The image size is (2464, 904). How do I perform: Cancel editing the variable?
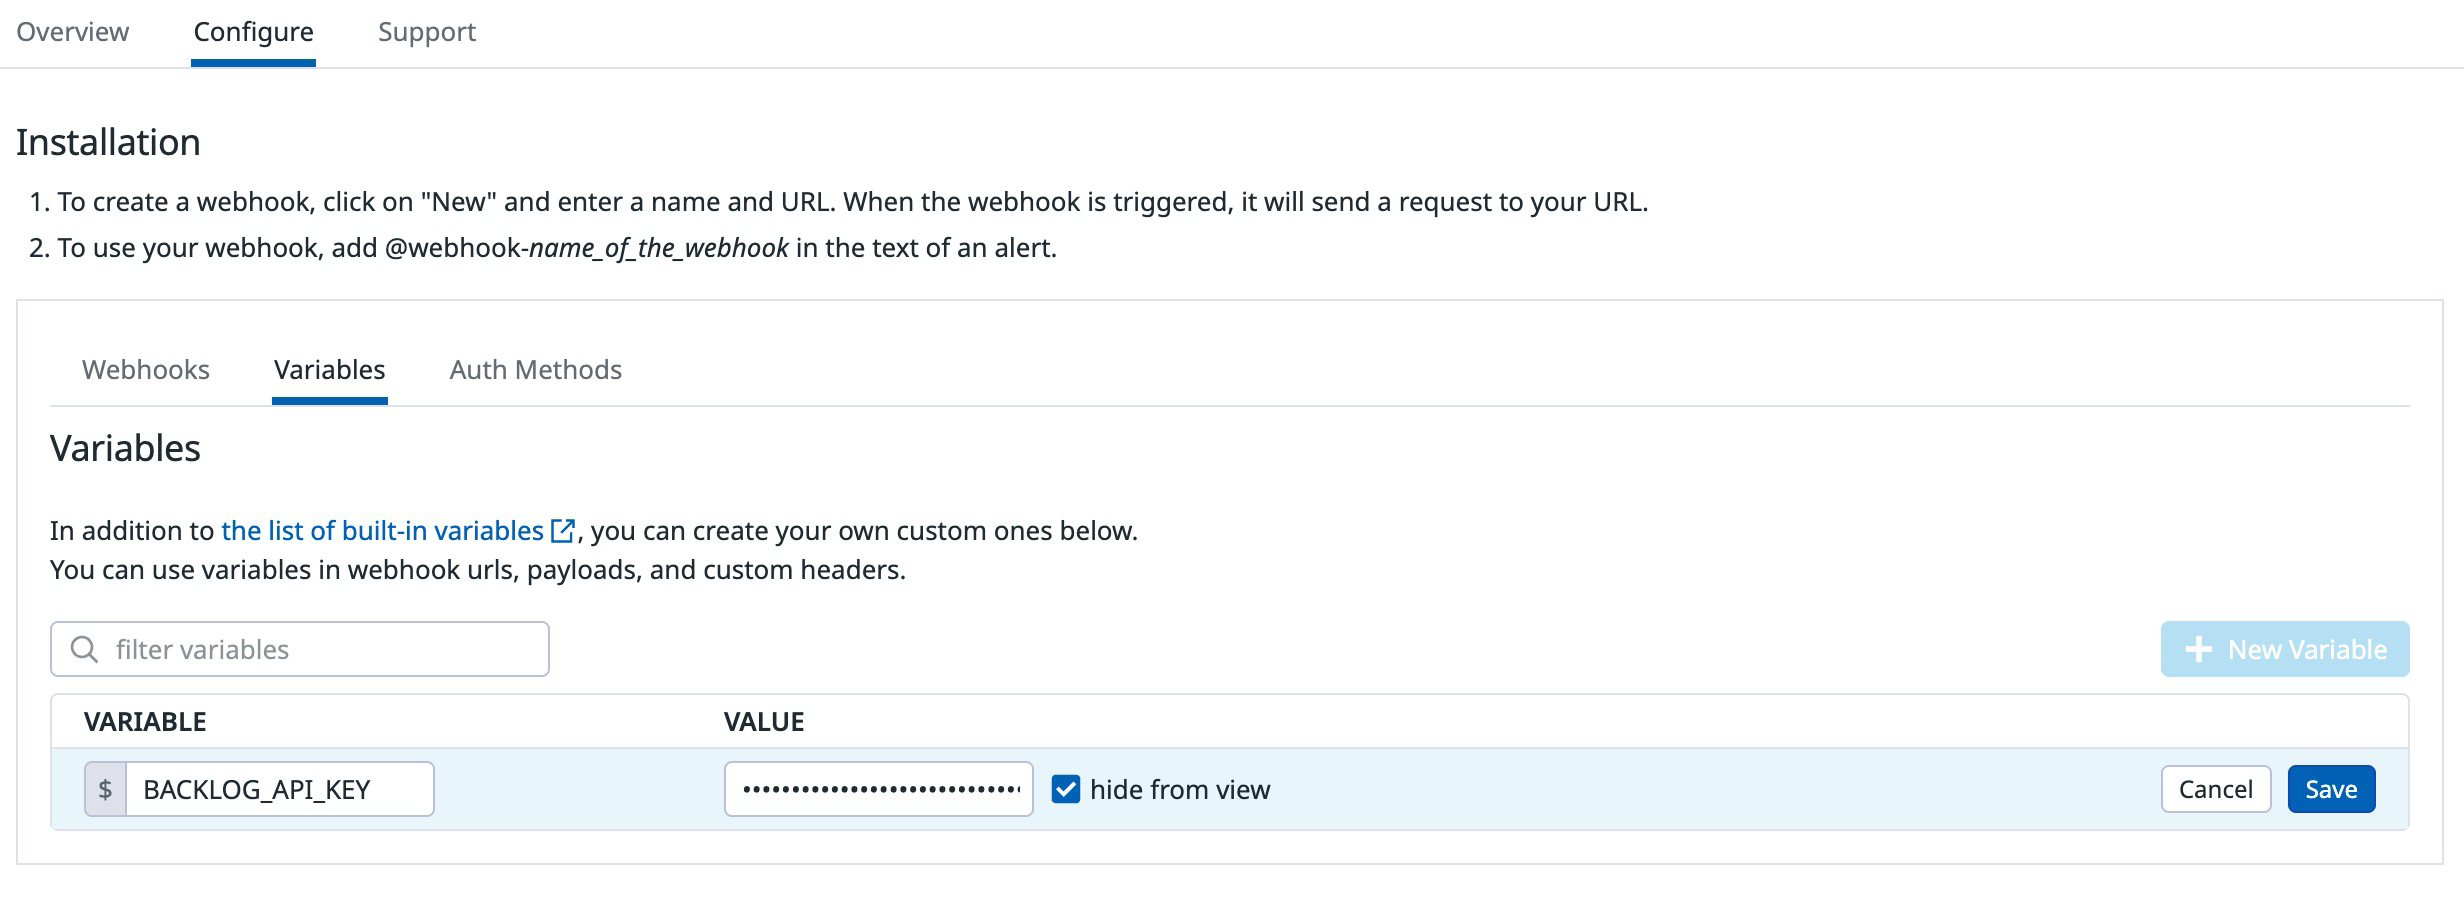point(2216,789)
